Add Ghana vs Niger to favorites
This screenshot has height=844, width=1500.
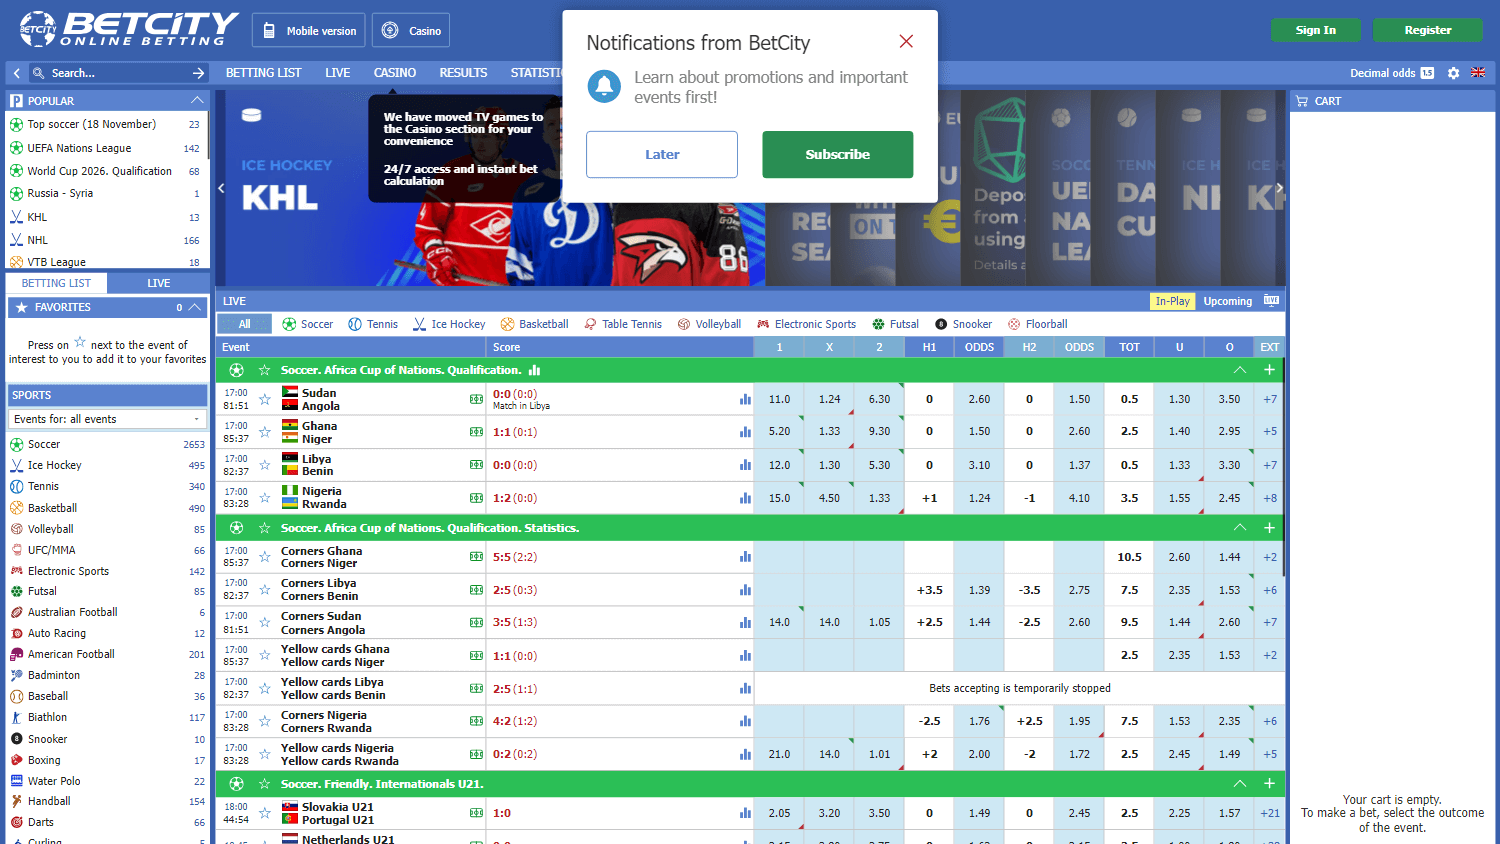265,432
